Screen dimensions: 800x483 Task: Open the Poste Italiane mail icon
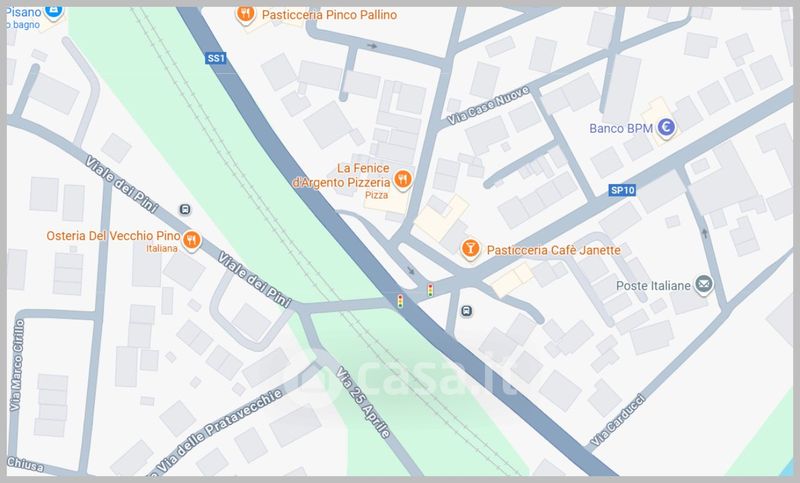tap(704, 284)
